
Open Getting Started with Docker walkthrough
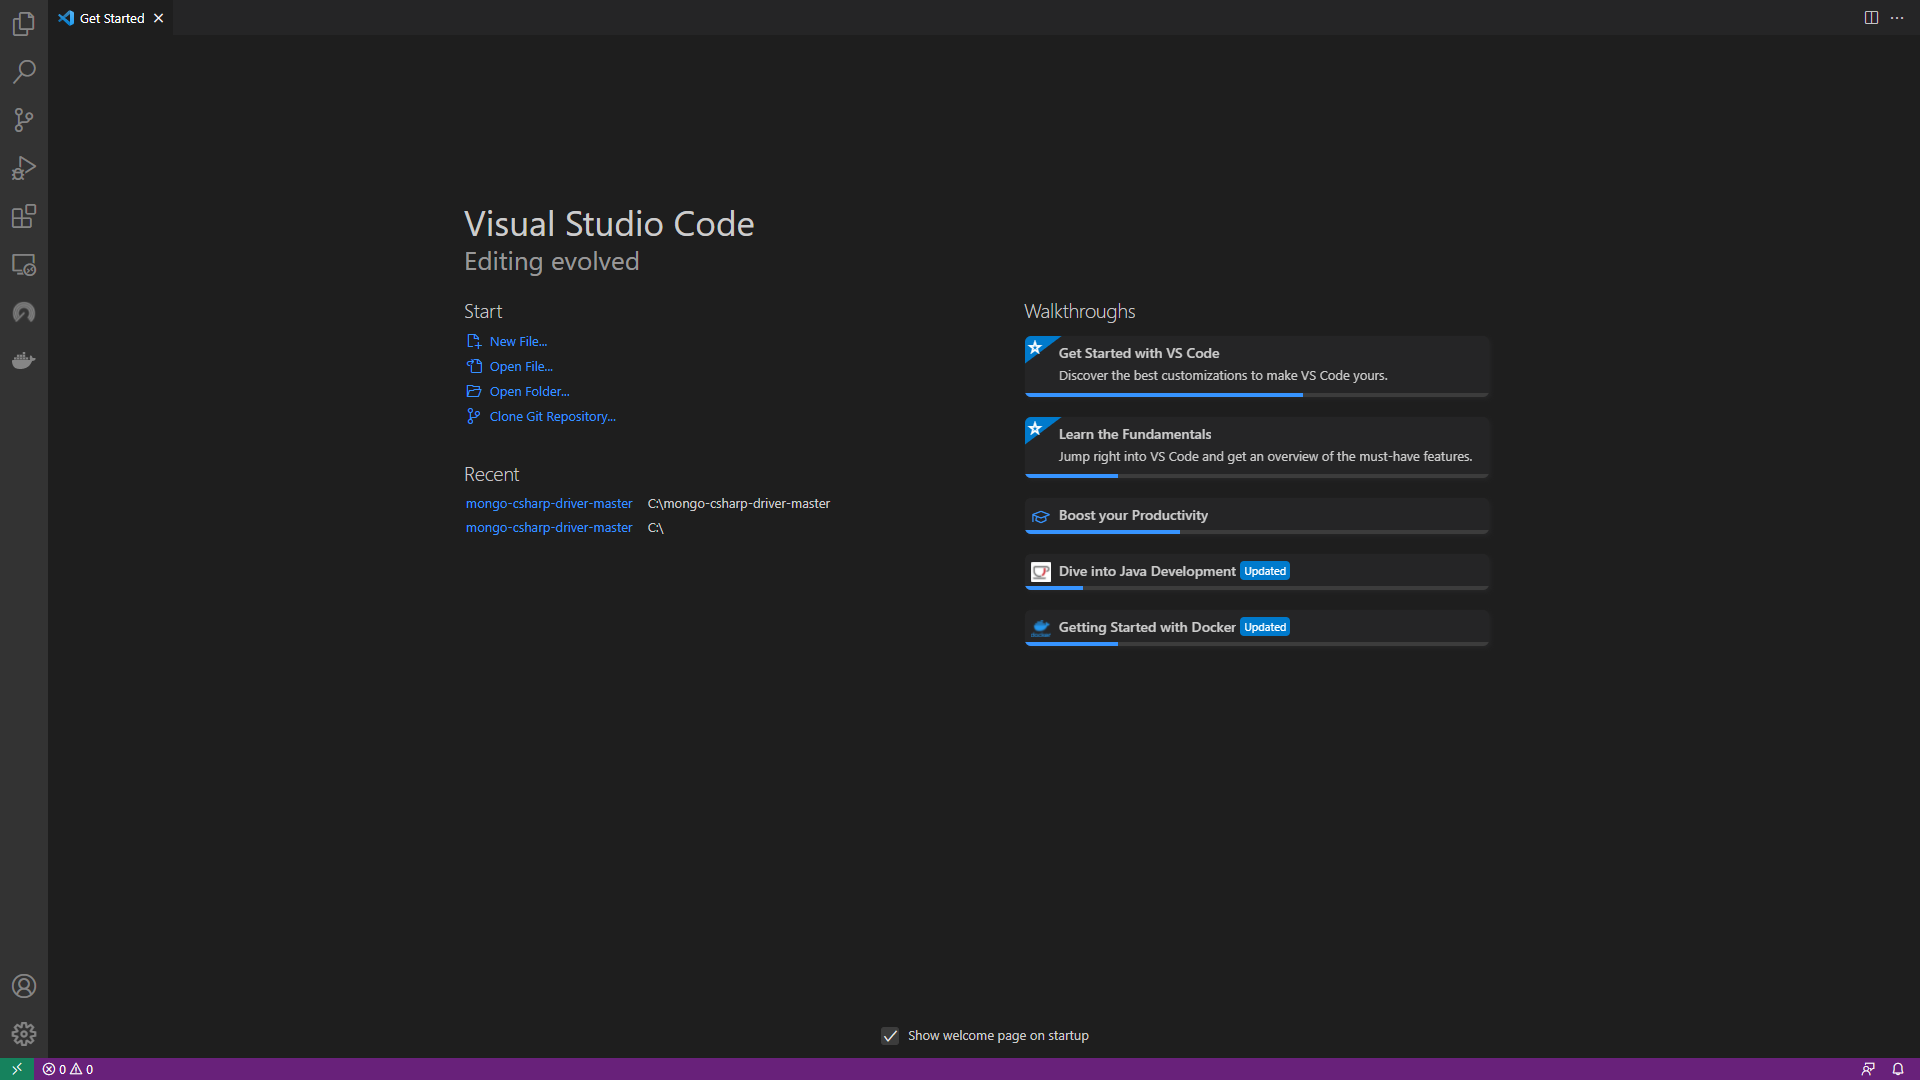coord(1257,628)
